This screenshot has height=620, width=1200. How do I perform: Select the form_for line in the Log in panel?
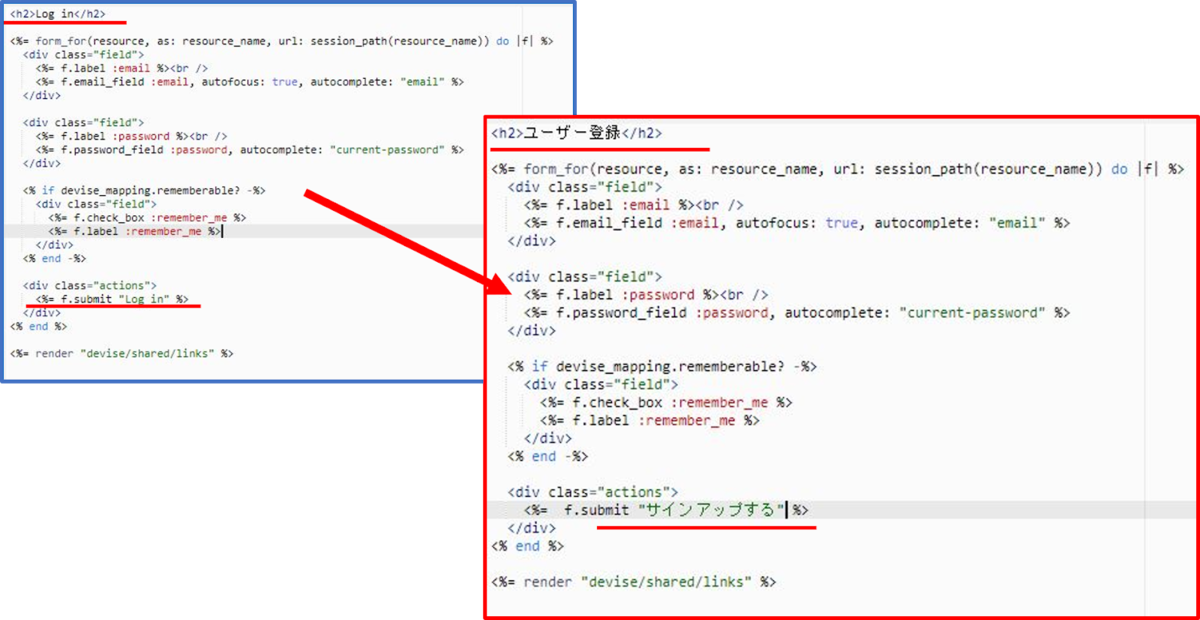[x=282, y=41]
